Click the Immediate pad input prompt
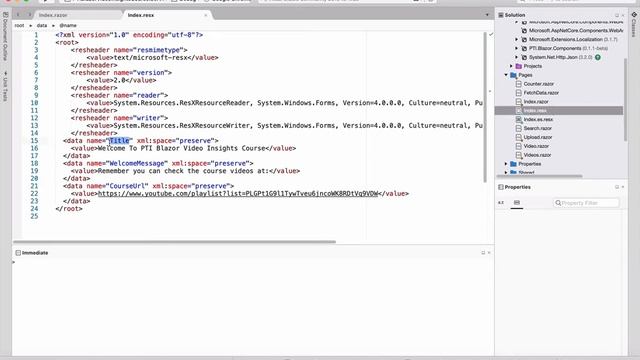This screenshot has height=360, width=640. 13,262
